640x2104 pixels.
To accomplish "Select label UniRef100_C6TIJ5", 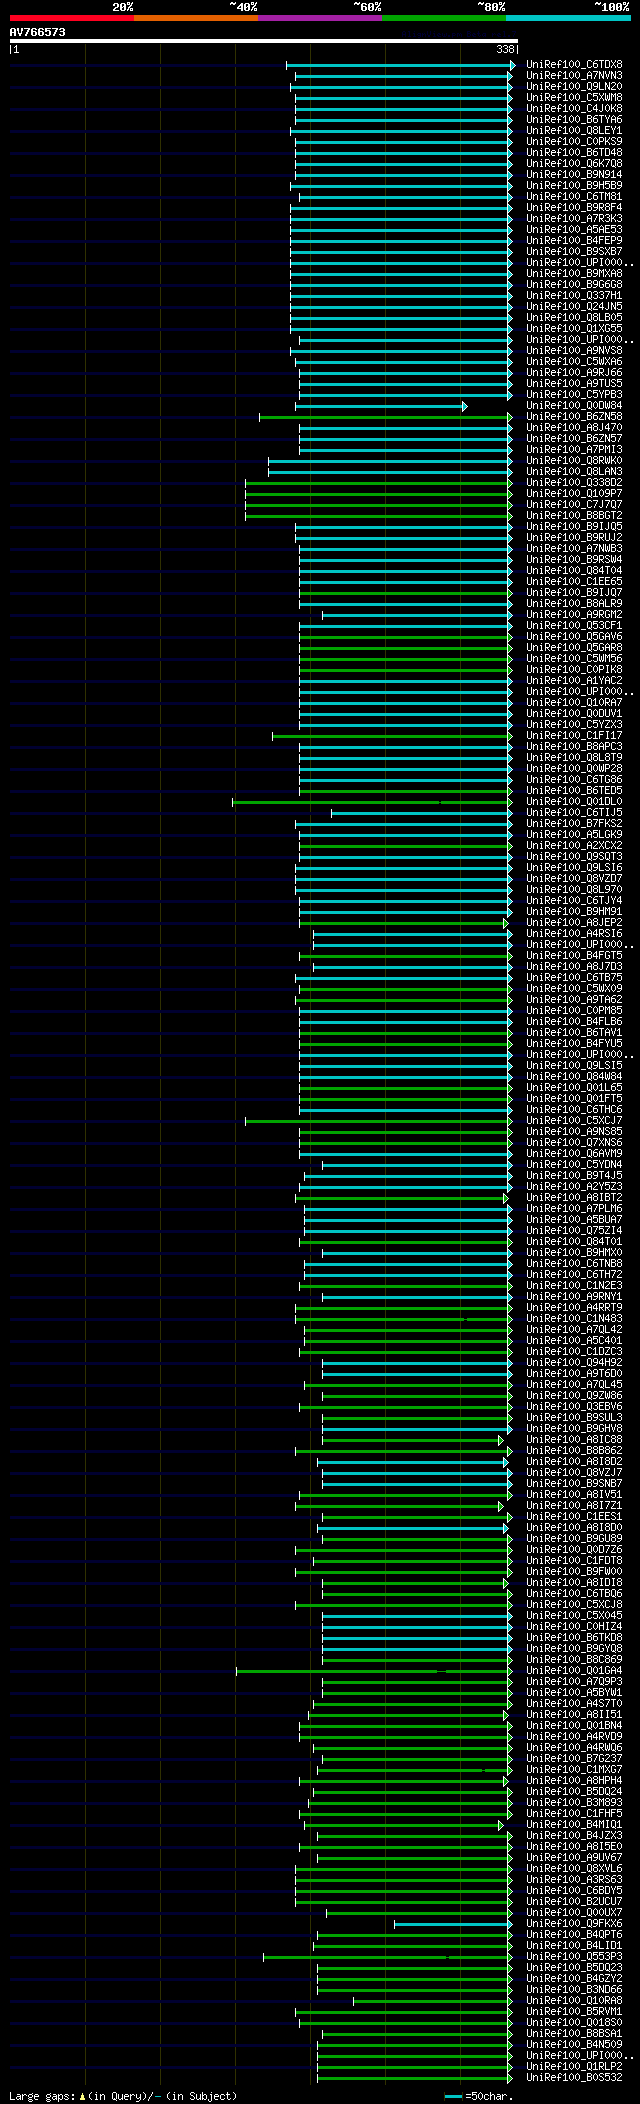I will 574,813.
